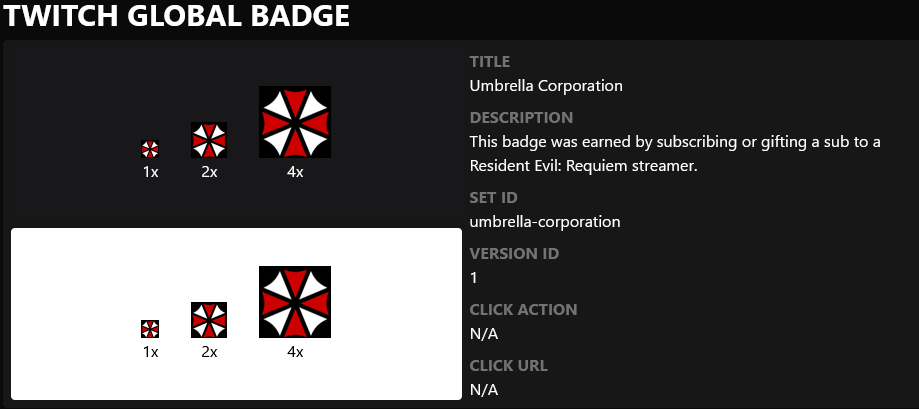This screenshot has width=919, height=409.
Task: Click the "umbrella-corporation" set ID value
Action: [x=545, y=221]
